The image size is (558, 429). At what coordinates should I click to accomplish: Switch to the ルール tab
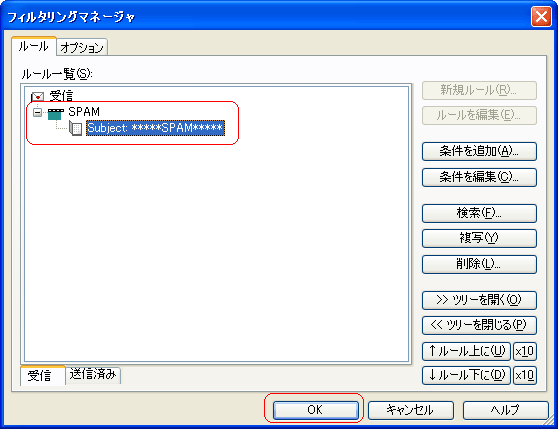coord(33,46)
